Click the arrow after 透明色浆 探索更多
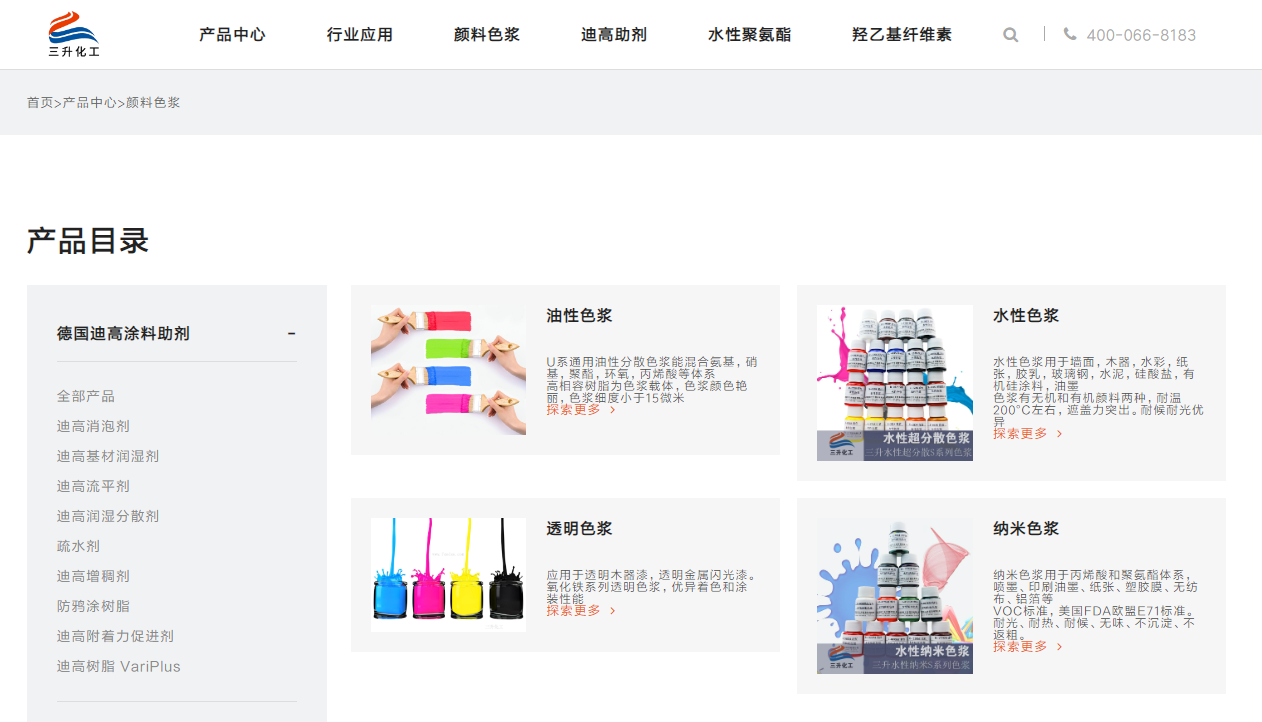The width and height of the screenshot is (1262, 722). tap(612, 608)
